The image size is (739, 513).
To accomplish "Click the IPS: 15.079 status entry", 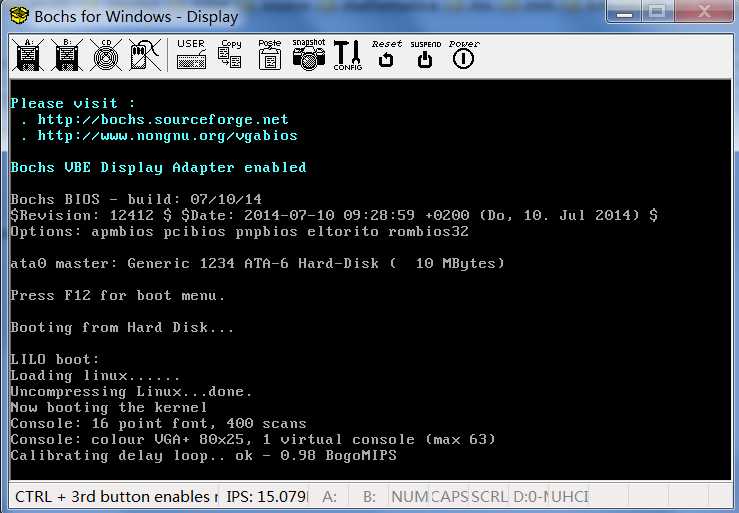I will point(267,496).
